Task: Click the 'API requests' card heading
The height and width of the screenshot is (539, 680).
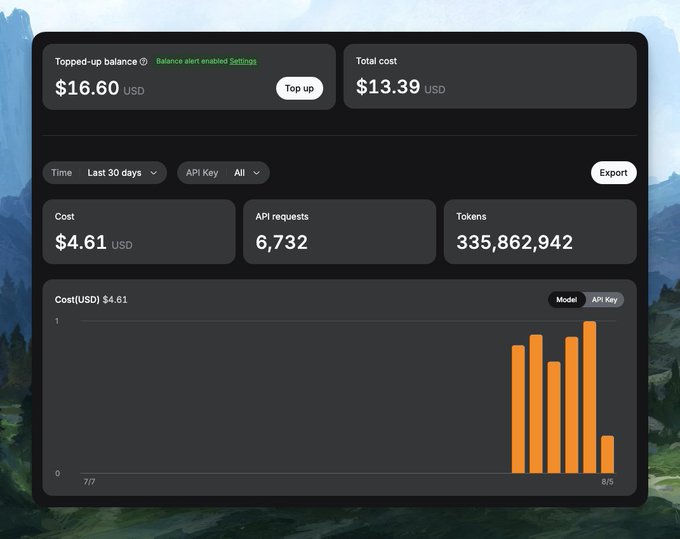Action: (282, 216)
